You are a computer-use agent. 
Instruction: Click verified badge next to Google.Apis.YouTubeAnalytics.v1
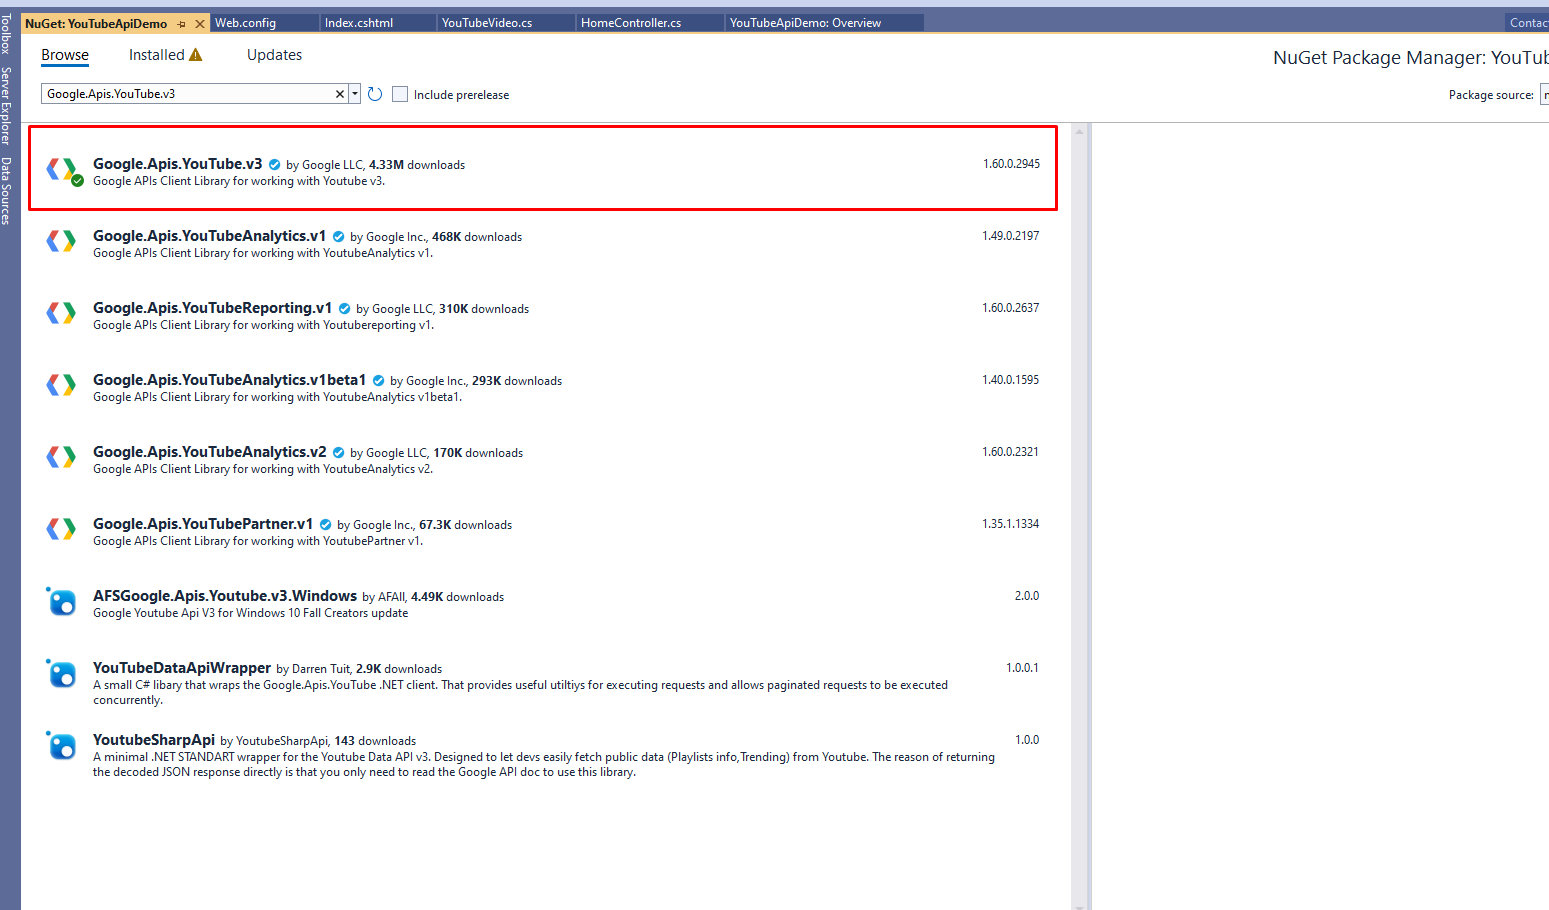pyautogui.click(x=339, y=237)
